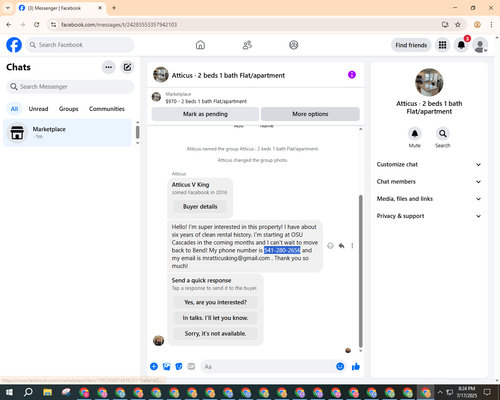
Task: Open the listing photo in right panel
Action: point(429,83)
